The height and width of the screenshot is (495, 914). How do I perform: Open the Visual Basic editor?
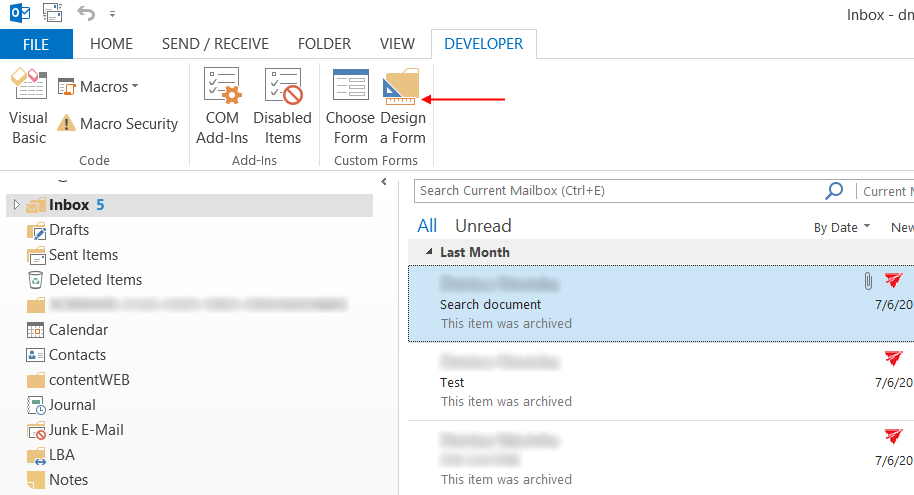tap(28, 106)
